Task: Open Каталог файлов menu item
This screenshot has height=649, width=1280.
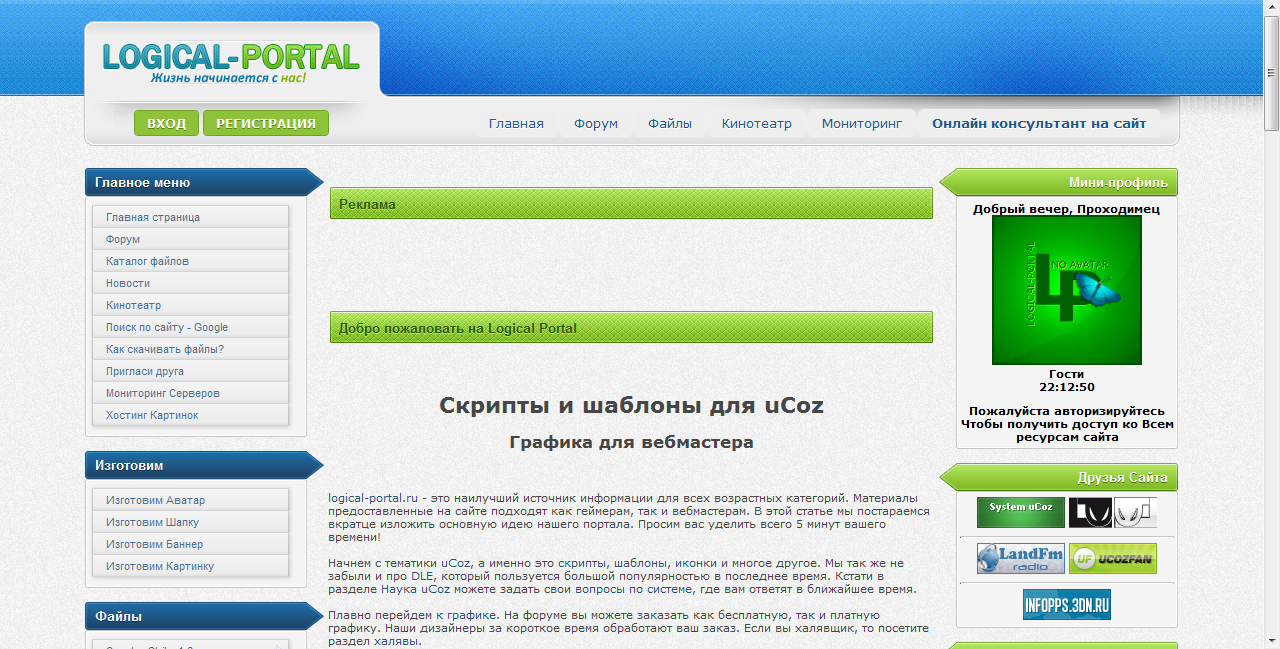Action: (191, 261)
